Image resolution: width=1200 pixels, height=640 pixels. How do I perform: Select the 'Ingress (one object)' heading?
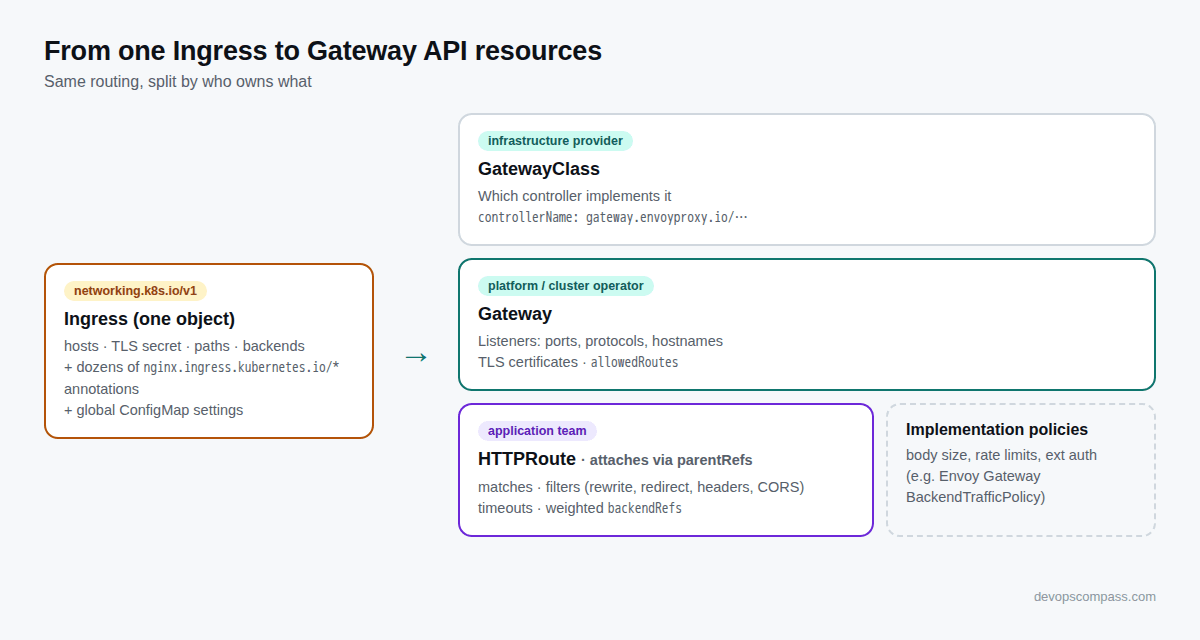pos(150,319)
